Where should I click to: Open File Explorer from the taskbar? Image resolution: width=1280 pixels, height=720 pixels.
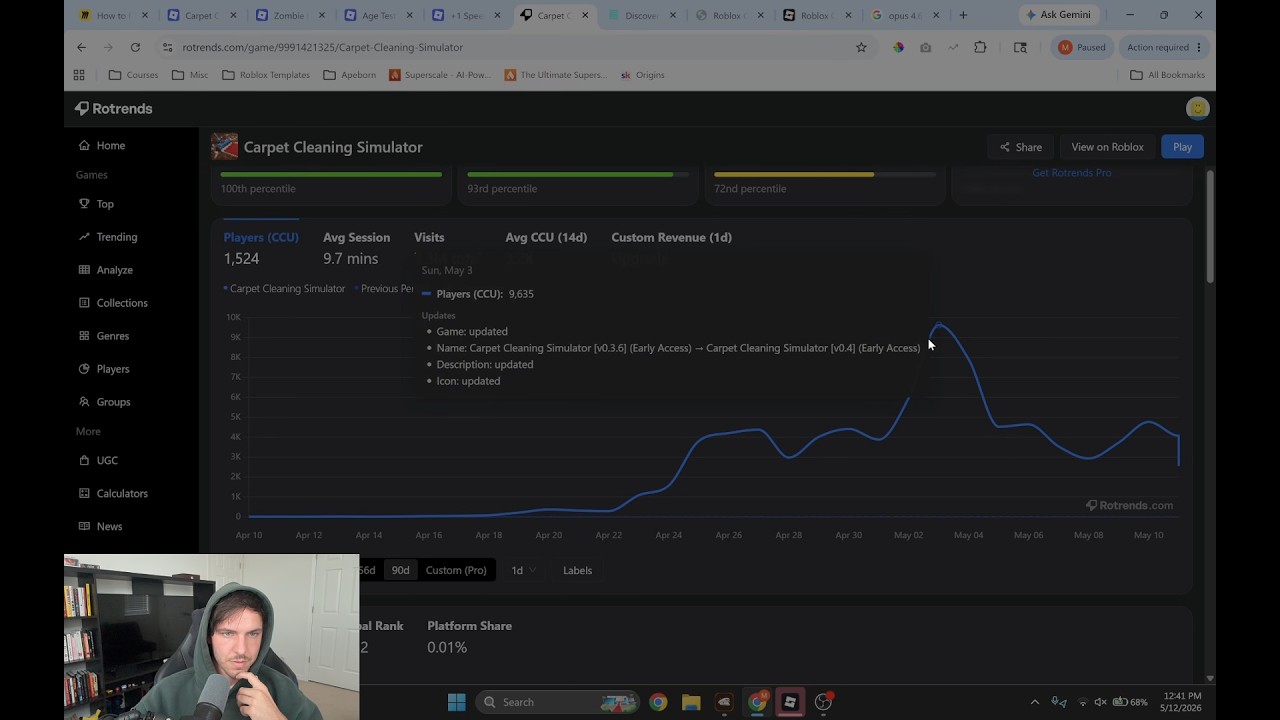click(x=691, y=702)
